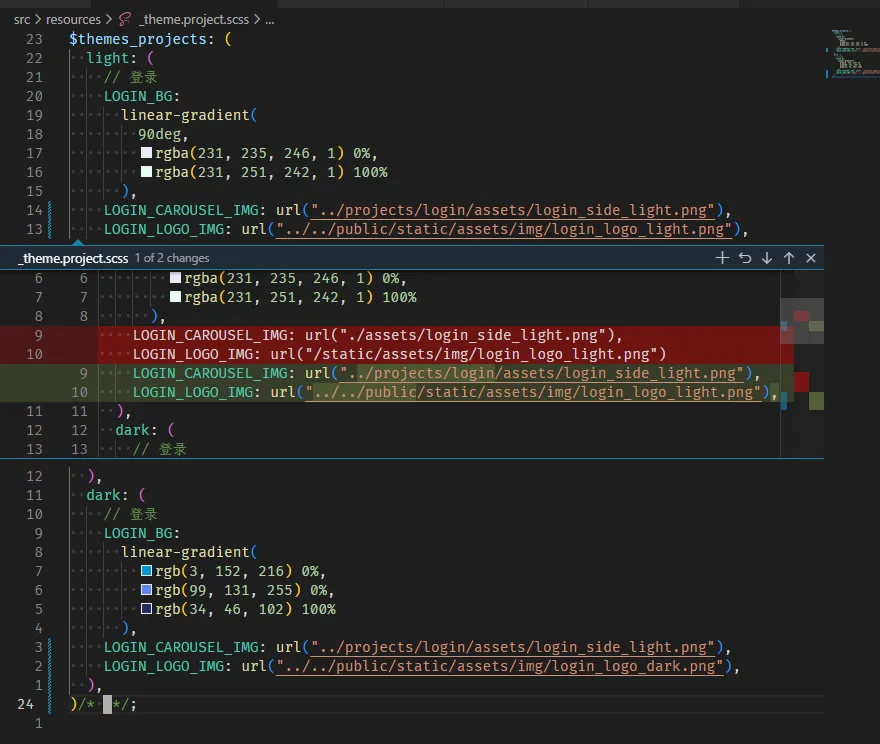The height and width of the screenshot is (744, 880).
Task: Follow login_side_light.png link in the dark theme block
Action: click(513, 647)
